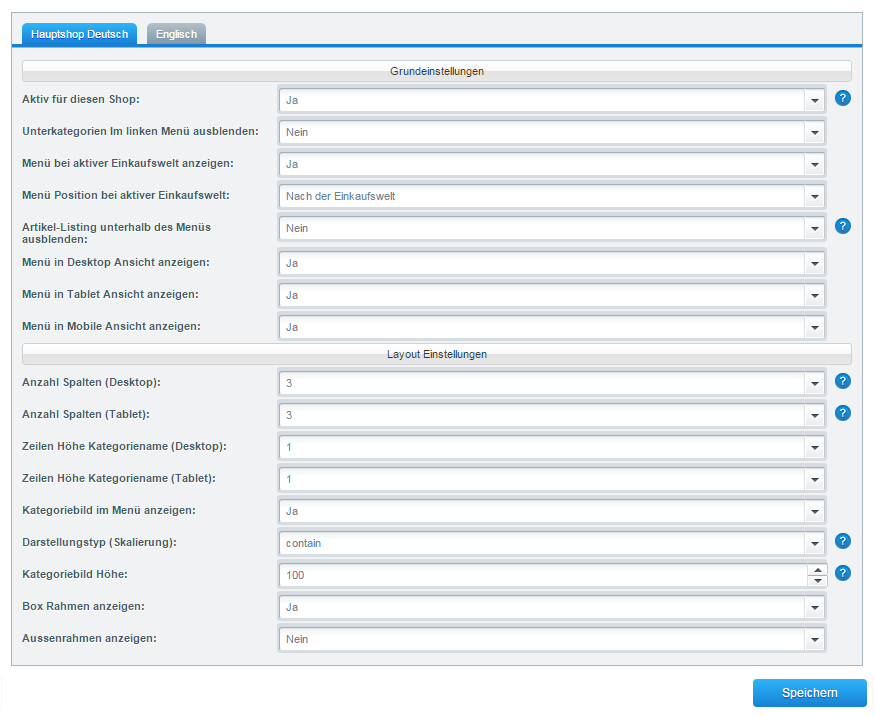
Task: Open dropdown arrow for 'Aktiv für diesen Shop'
Action: 815,100
